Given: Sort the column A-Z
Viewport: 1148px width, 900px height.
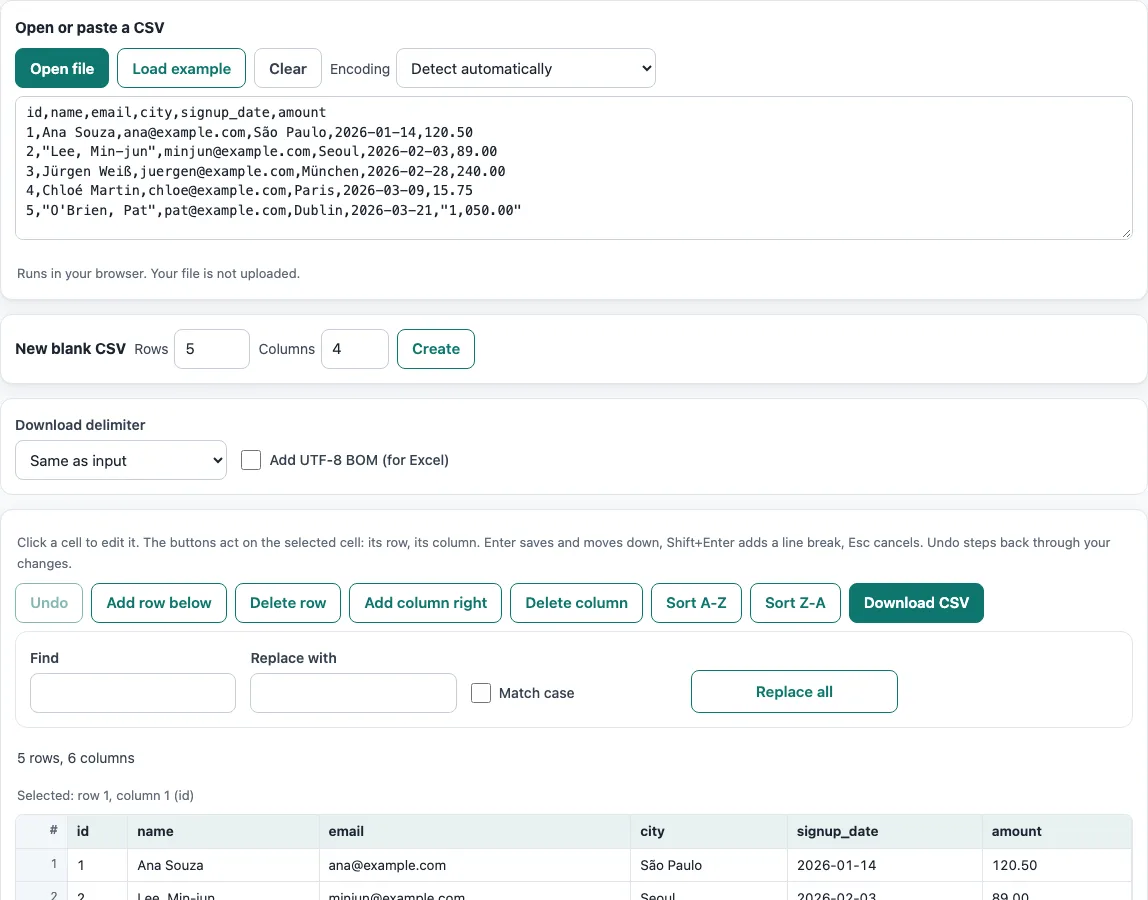Looking at the screenshot, I should pos(696,603).
